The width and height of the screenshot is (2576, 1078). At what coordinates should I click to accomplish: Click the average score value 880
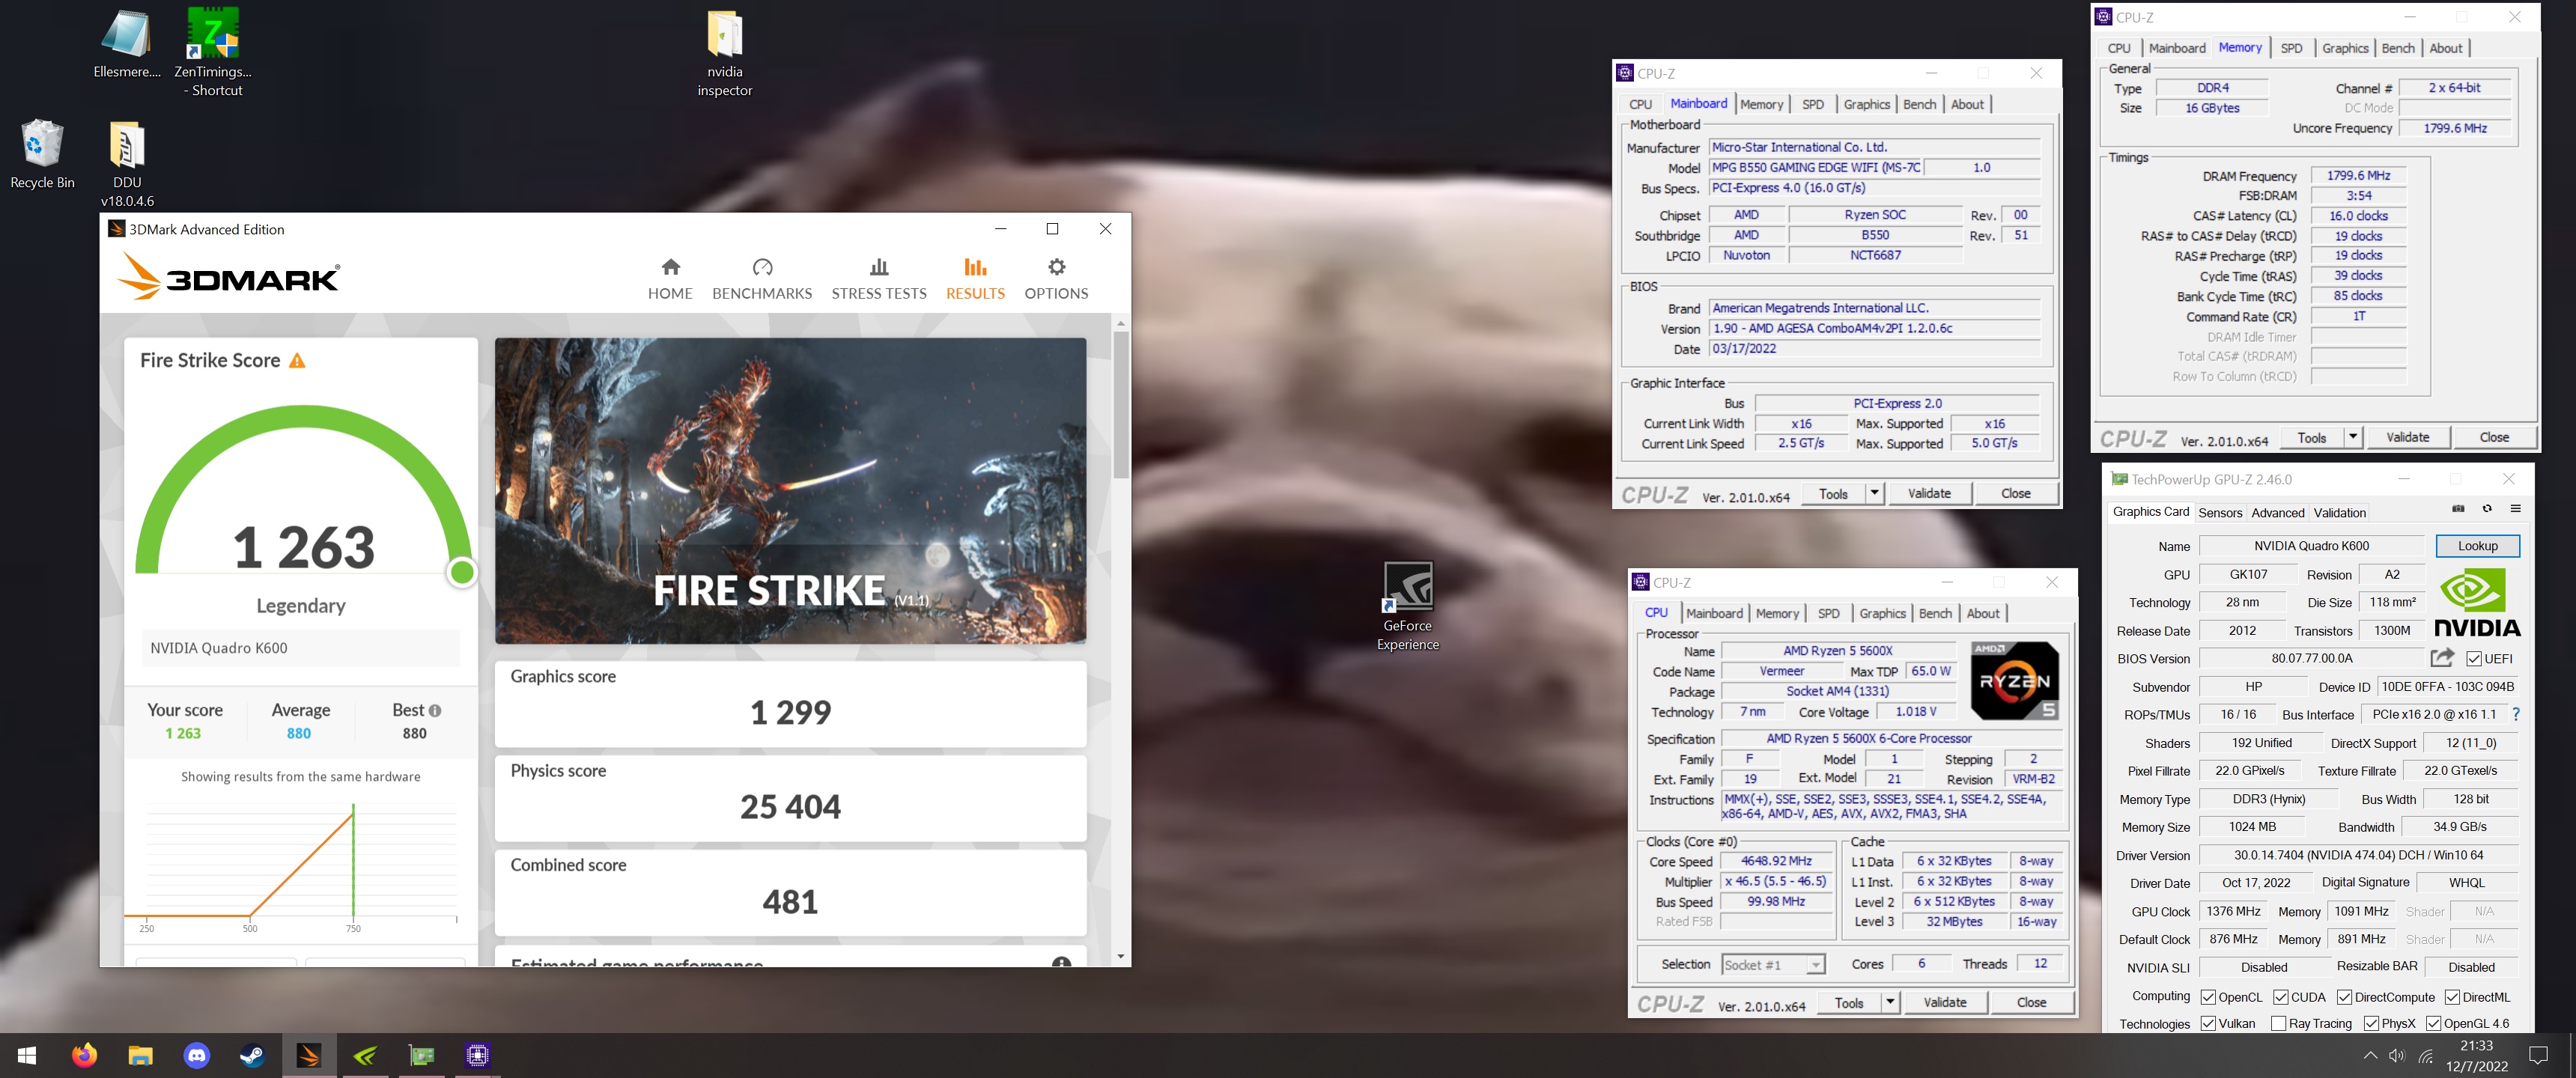[299, 733]
